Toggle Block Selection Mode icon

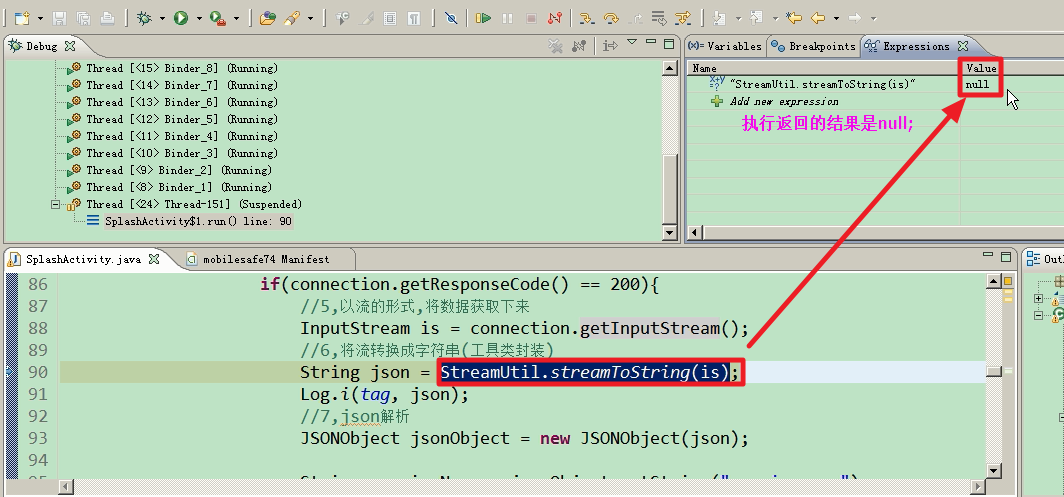pyautogui.click(x=390, y=18)
